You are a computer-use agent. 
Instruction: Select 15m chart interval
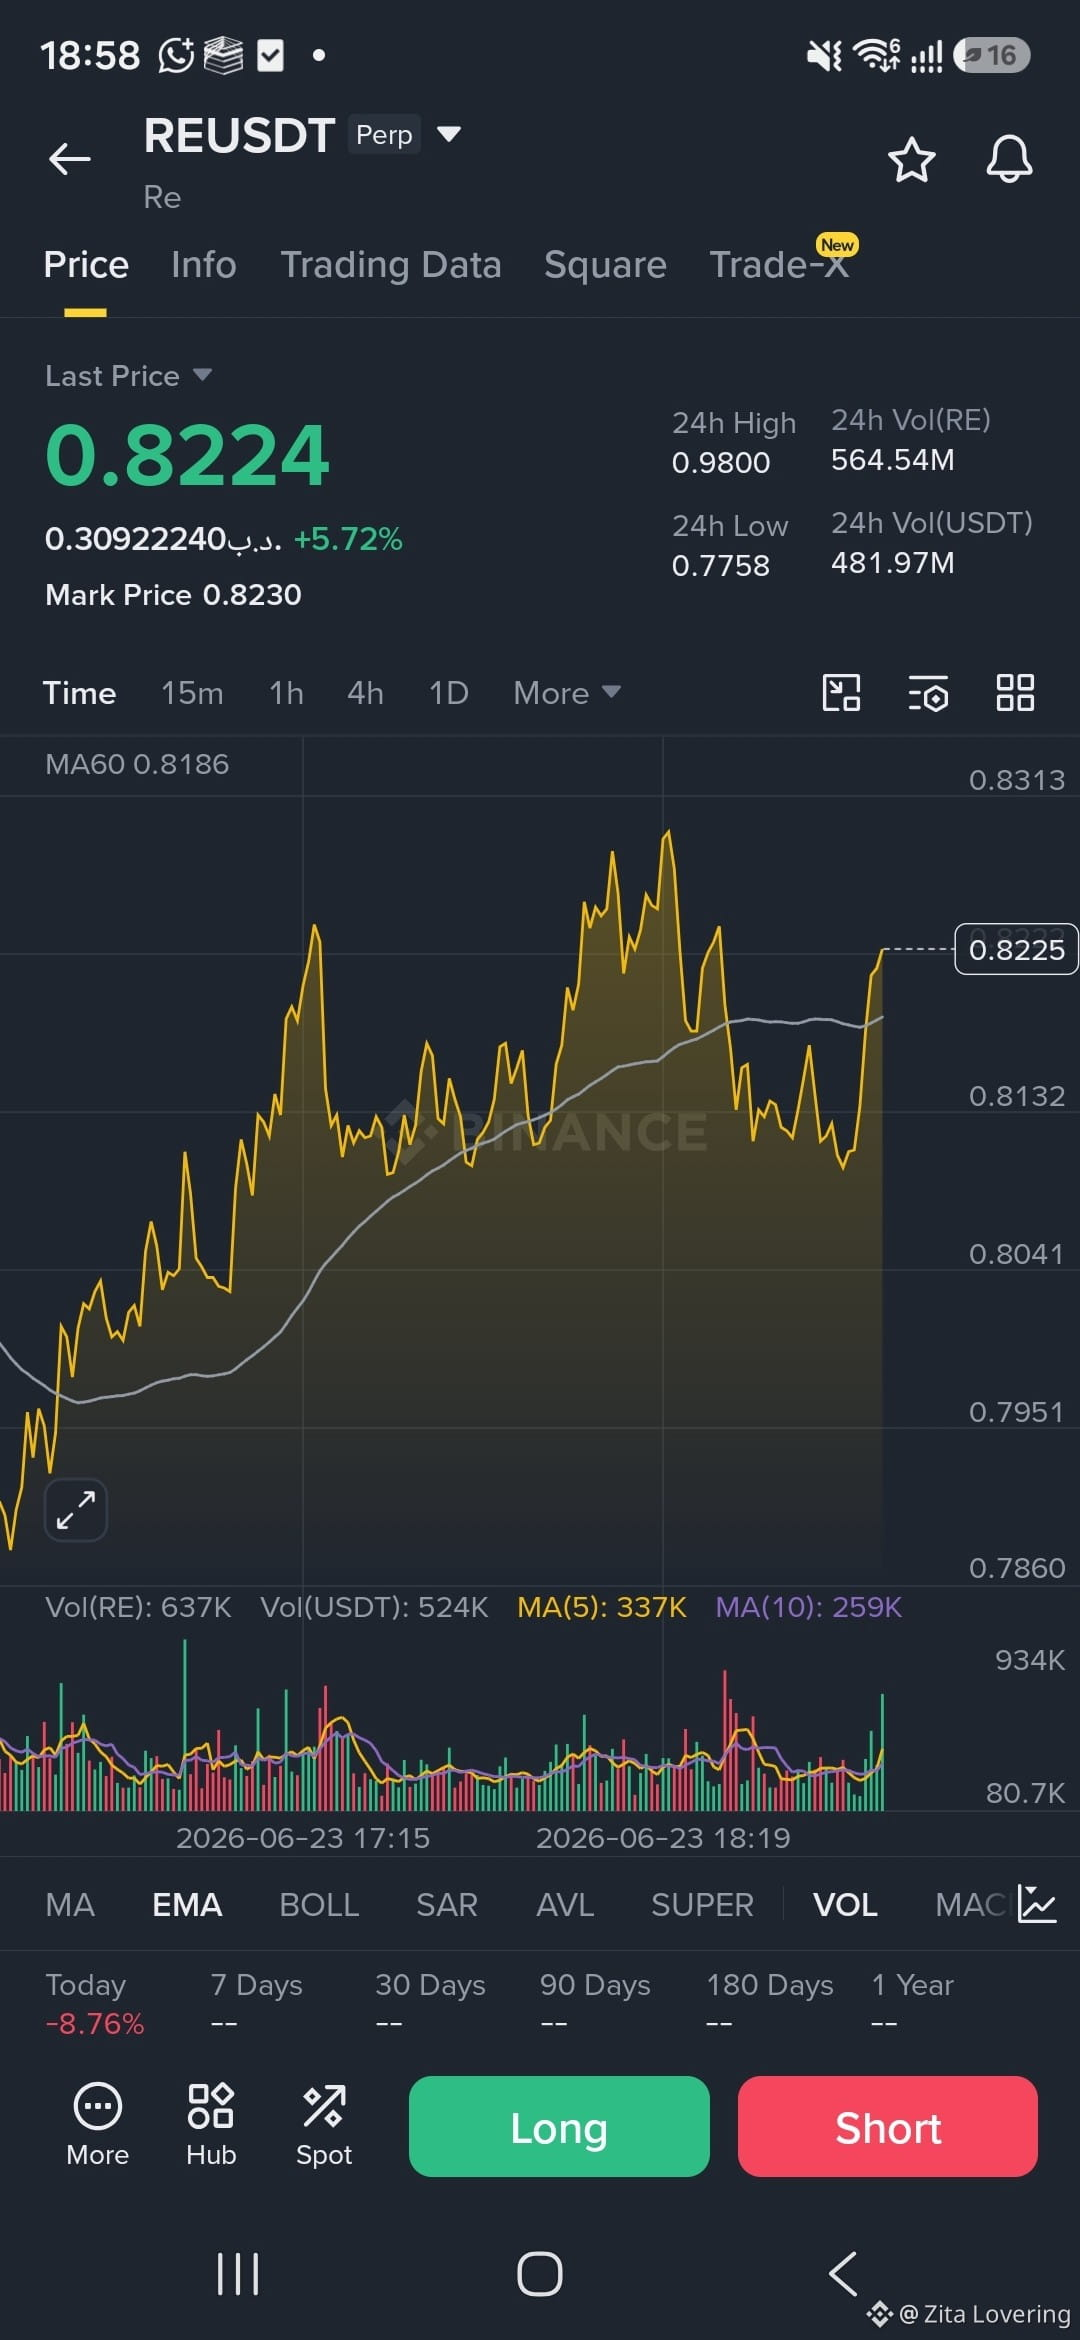pyautogui.click(x=193, y=693)
